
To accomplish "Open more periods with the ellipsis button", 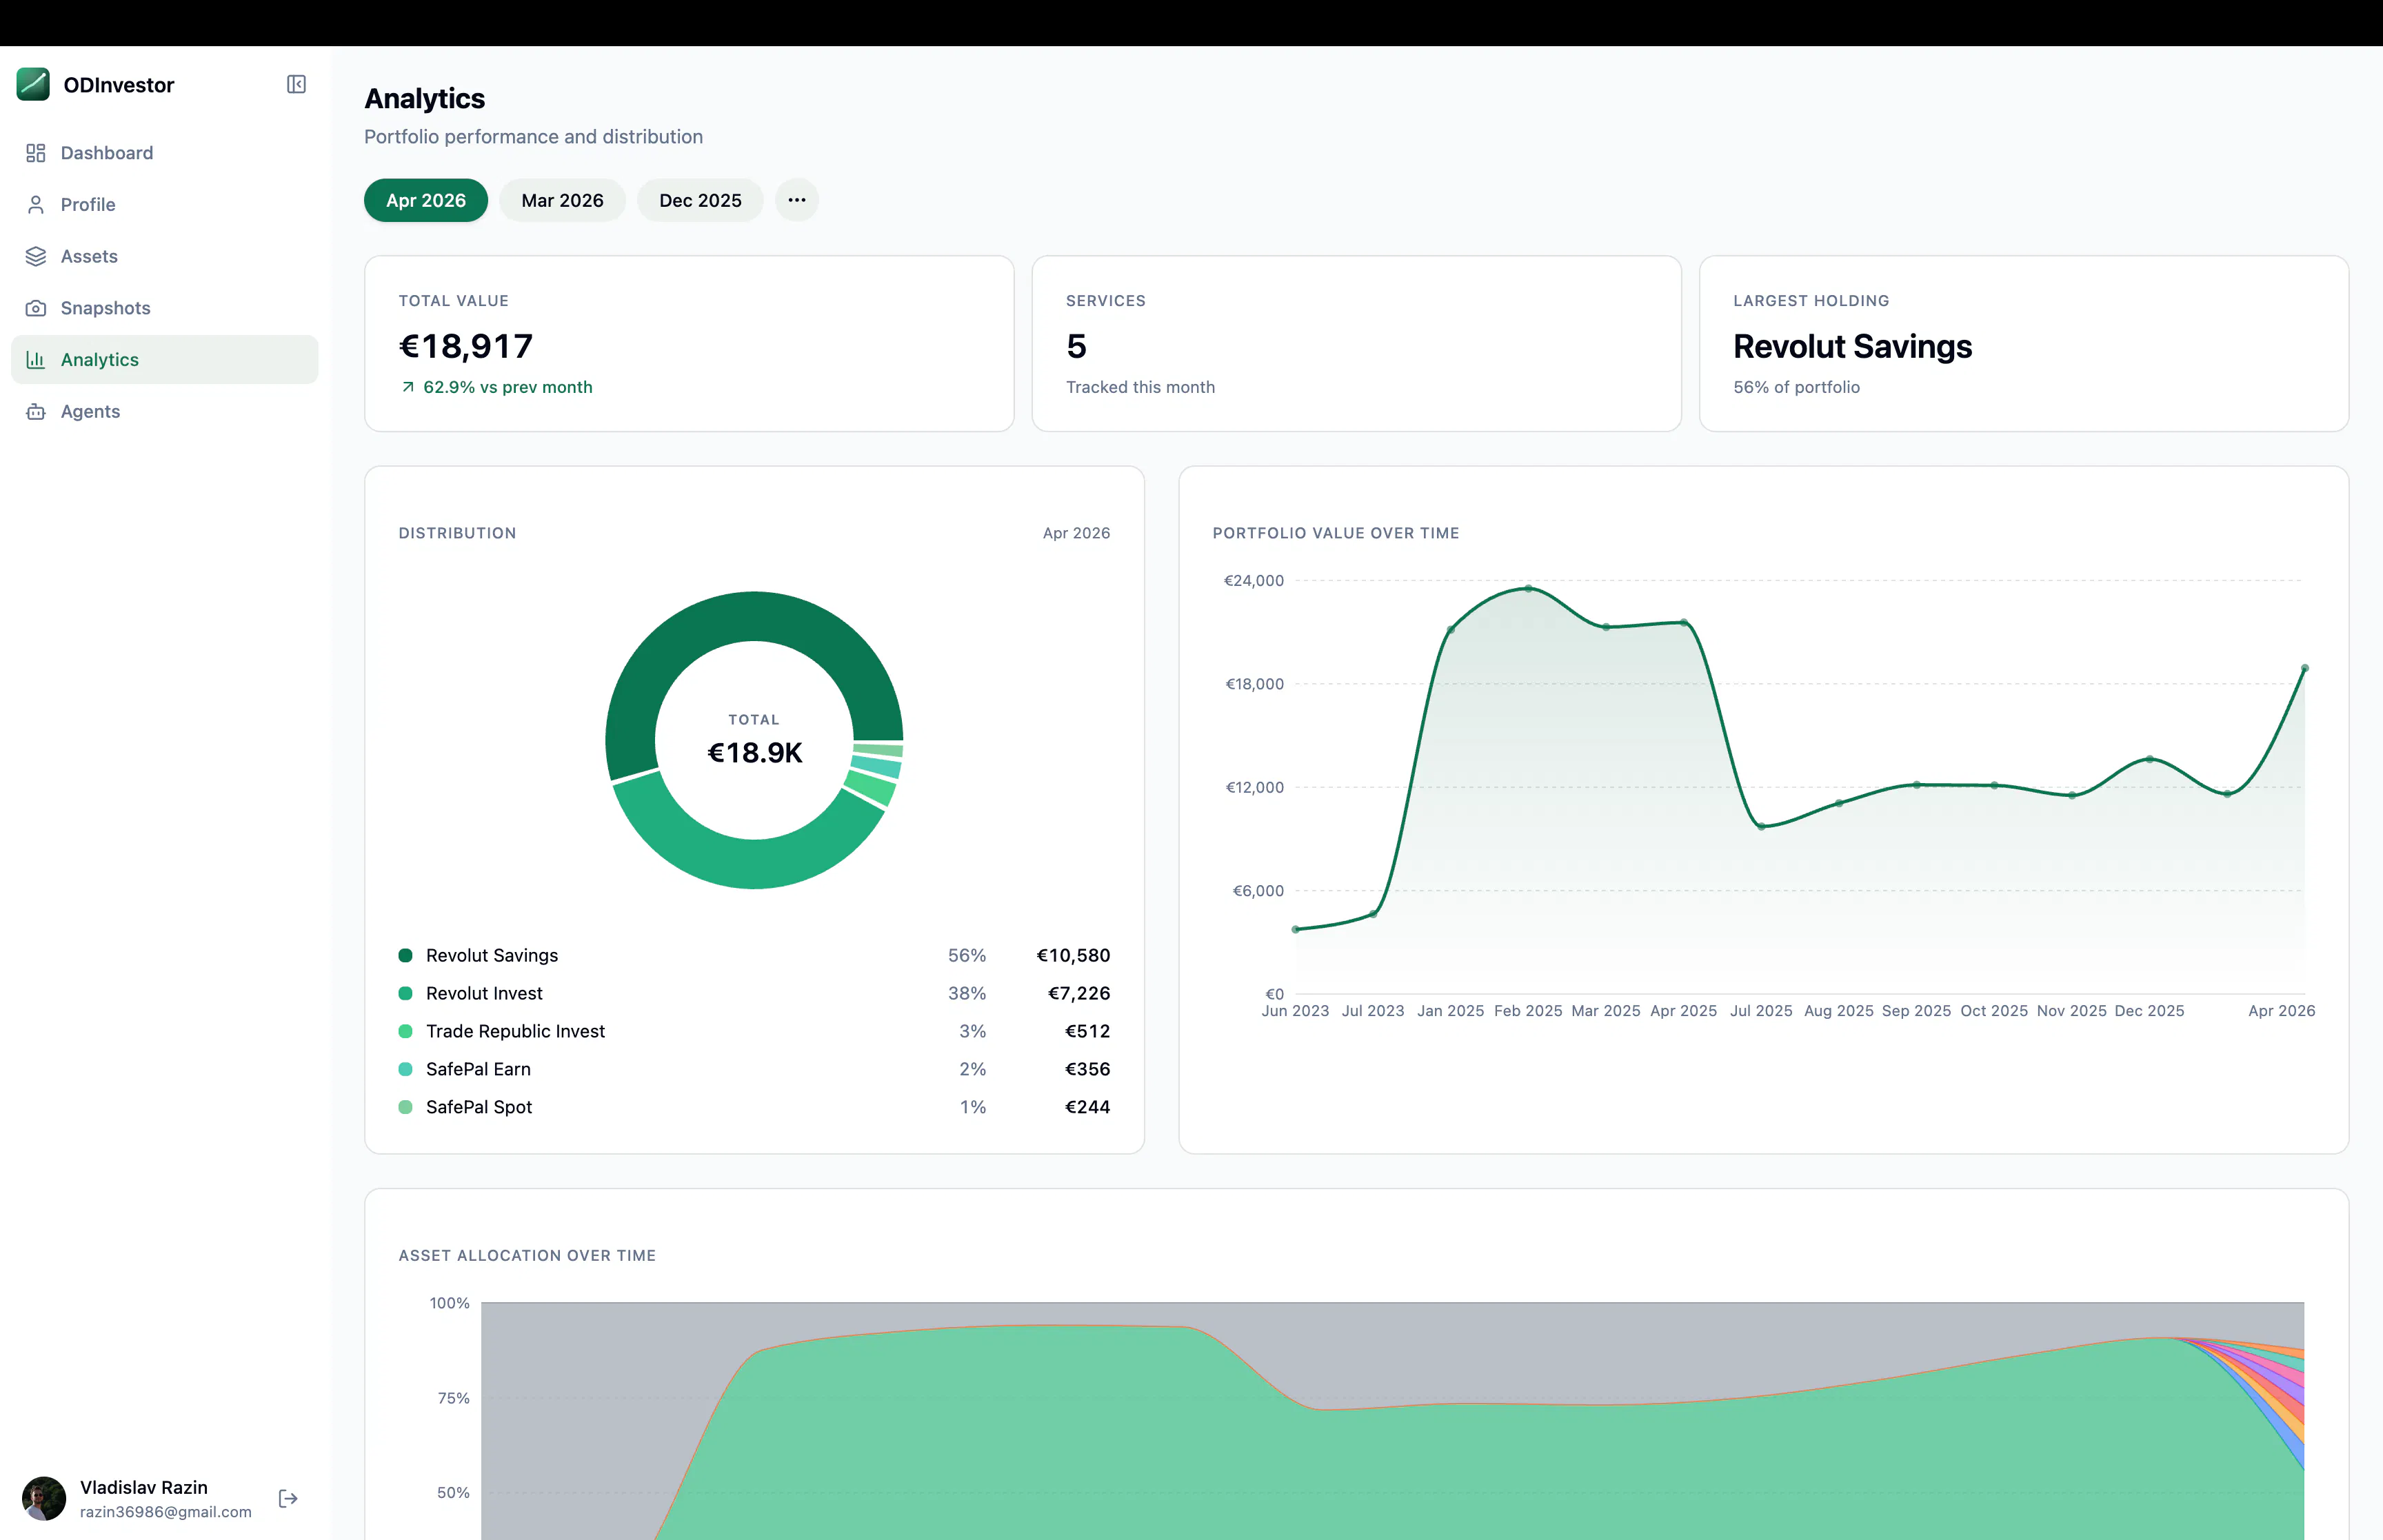I will coord(797,200).
